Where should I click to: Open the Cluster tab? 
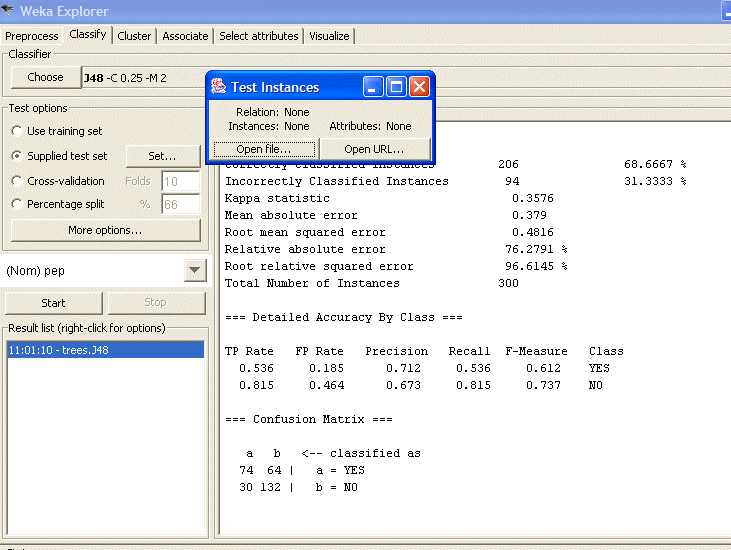click(x=134, y=36)
